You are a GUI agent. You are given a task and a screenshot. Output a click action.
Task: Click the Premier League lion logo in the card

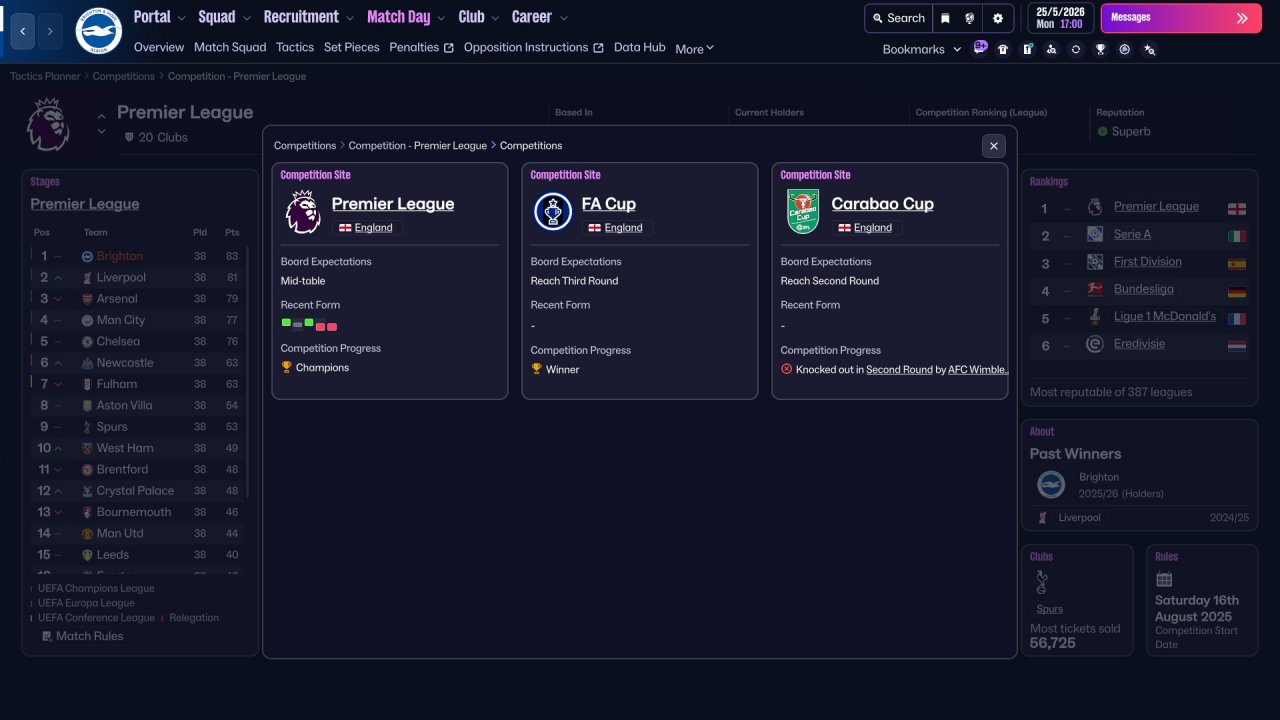303,212
